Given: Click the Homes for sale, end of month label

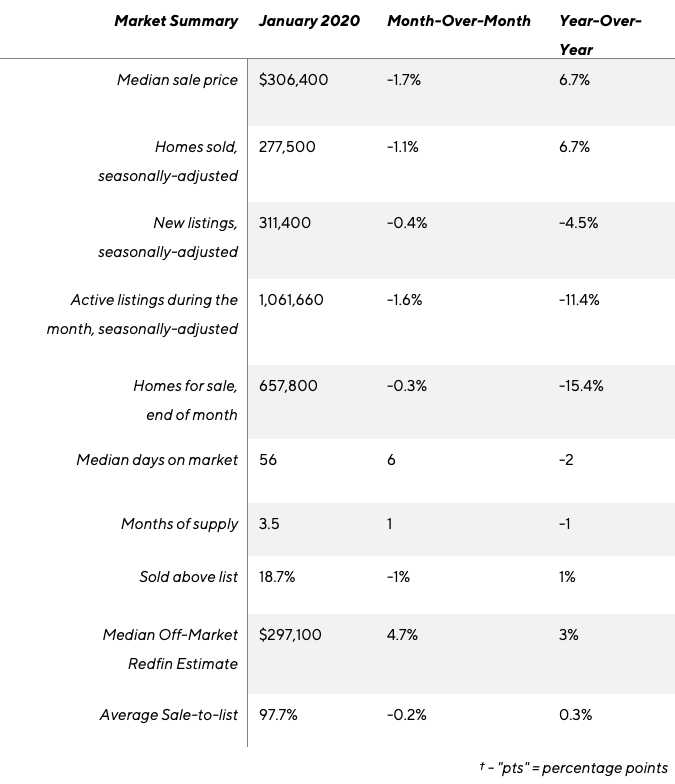Looking at the screenshot, I should point(185,400).
